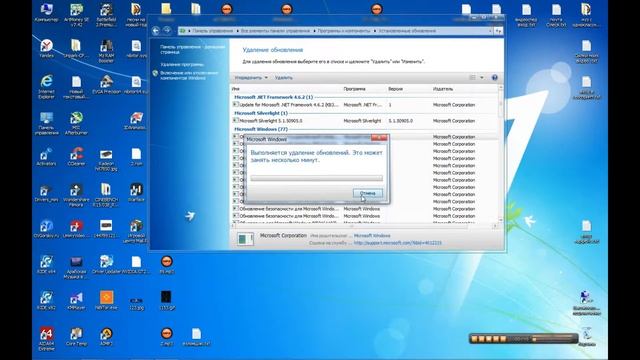Open My RAM Booster desktop icon
Viewport: 640px width, 360px height.
106,51
